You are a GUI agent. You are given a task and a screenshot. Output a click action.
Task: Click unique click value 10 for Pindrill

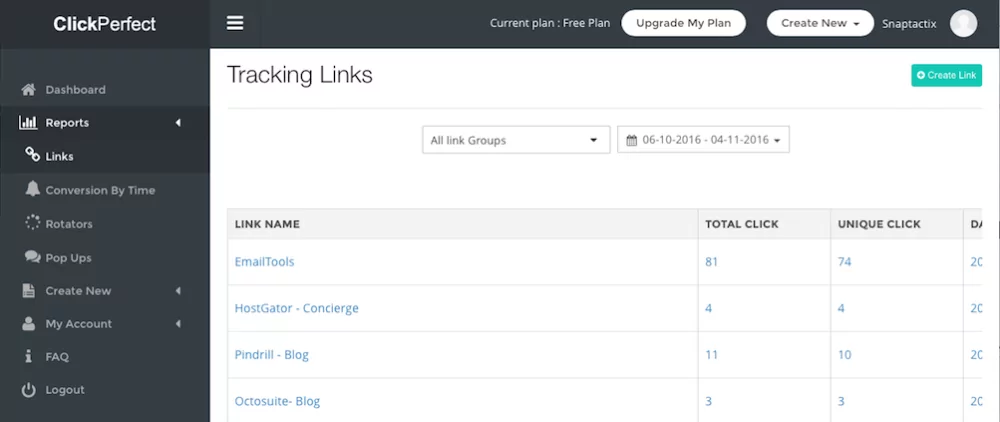(844, 354)
